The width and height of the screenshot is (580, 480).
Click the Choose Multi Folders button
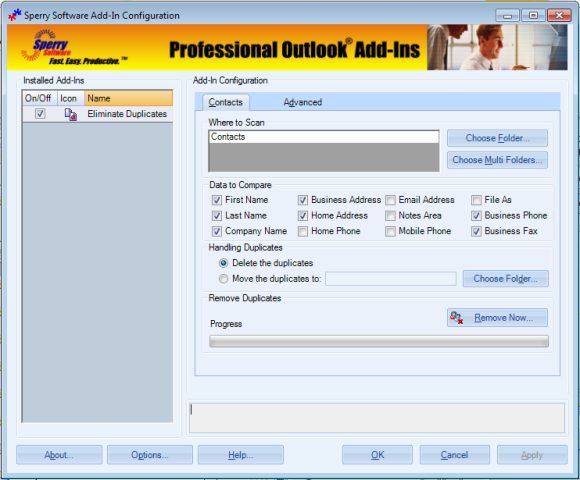click(x=497, y=160)
